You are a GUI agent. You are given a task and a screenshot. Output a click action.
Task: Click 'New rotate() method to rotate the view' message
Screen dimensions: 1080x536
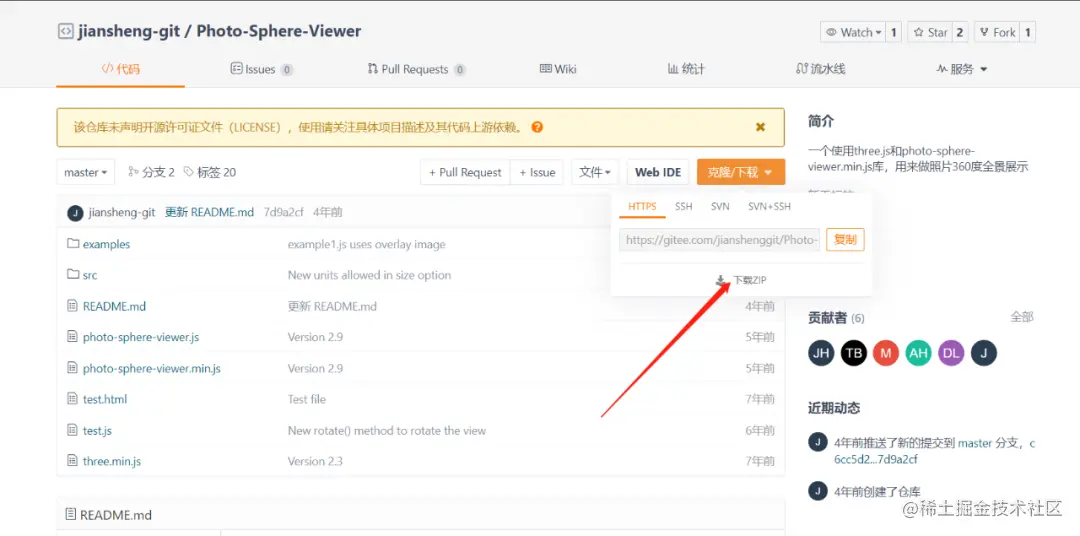[386, 430]
